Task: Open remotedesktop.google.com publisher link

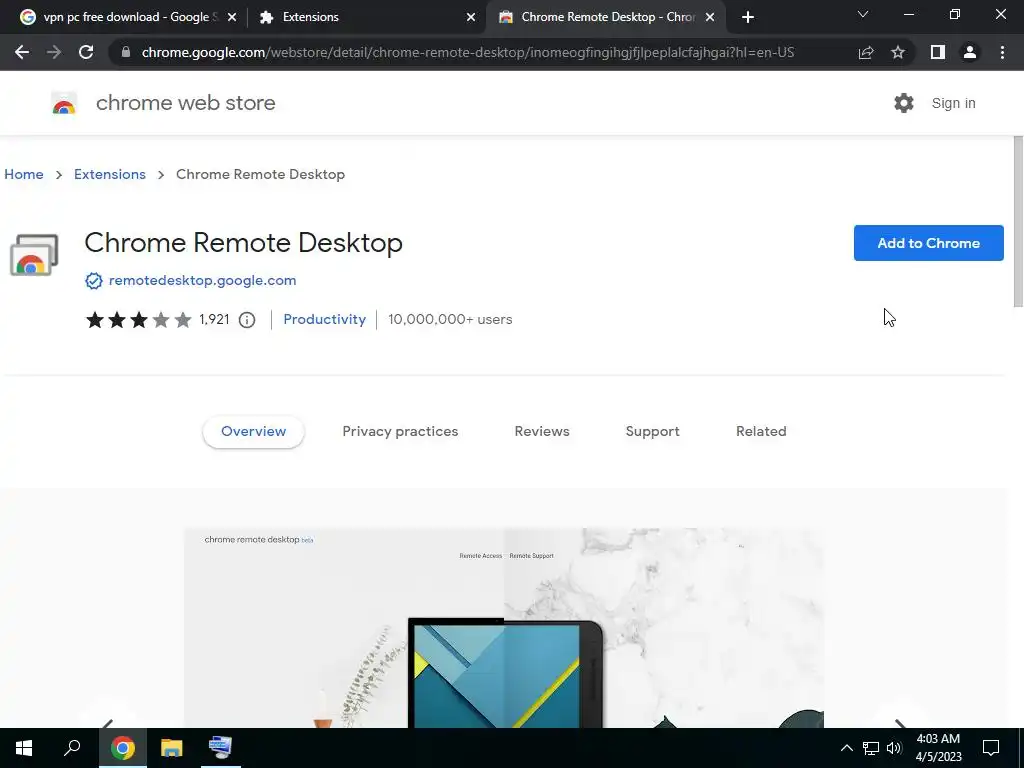Action: [202, 281]
